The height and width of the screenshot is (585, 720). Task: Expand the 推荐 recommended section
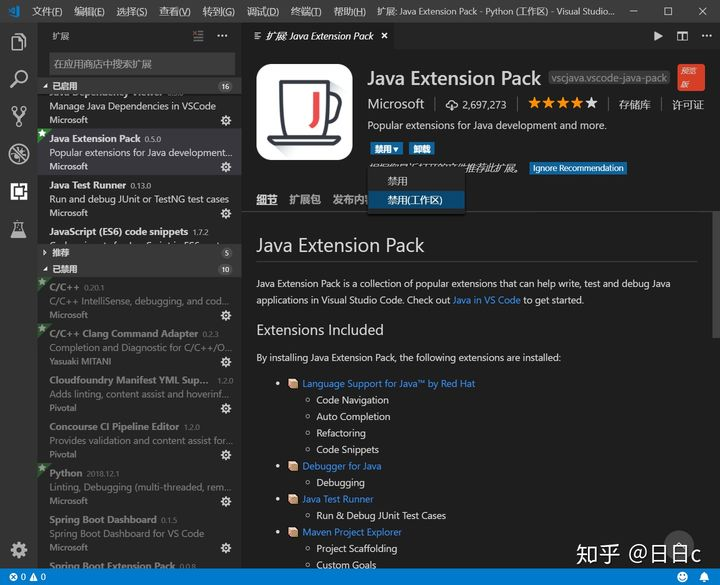pyautogui.click(x=139, y=253)
